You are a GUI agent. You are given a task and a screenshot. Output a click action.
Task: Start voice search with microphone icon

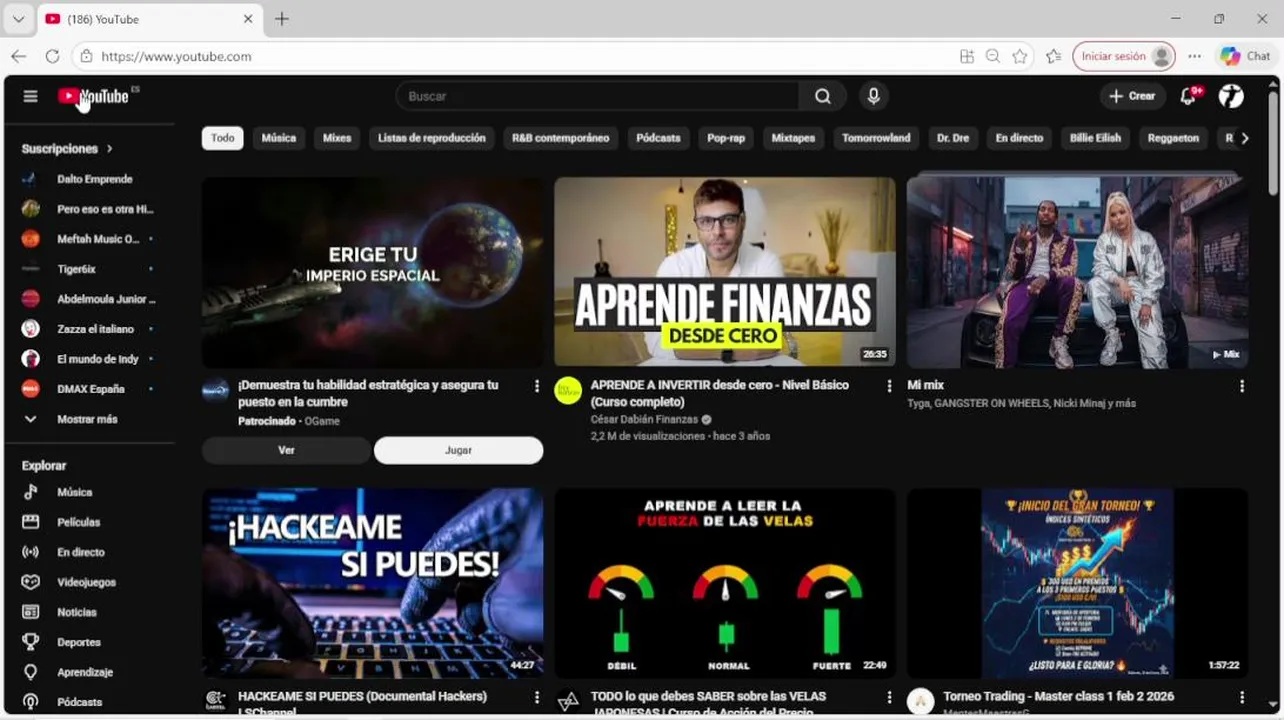pos(873,96)
